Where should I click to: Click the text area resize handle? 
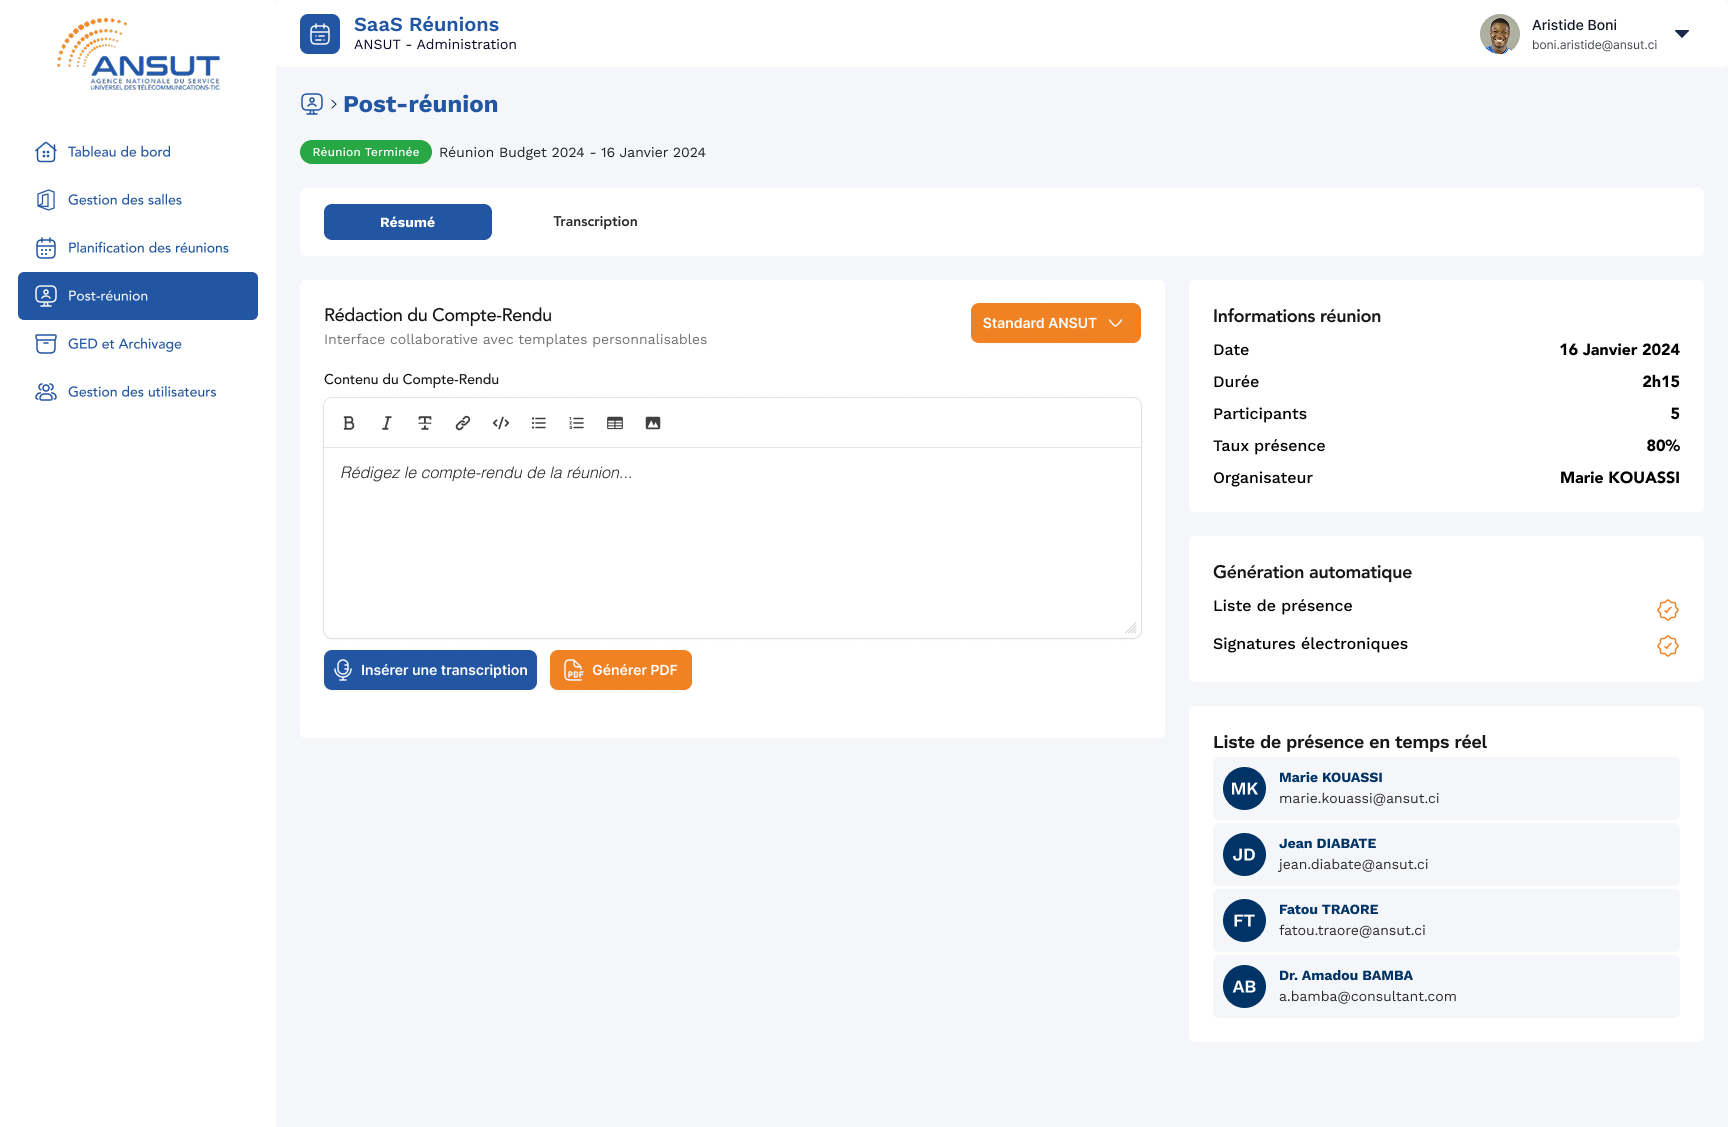pyautogui.click(x=1131, y=628)
